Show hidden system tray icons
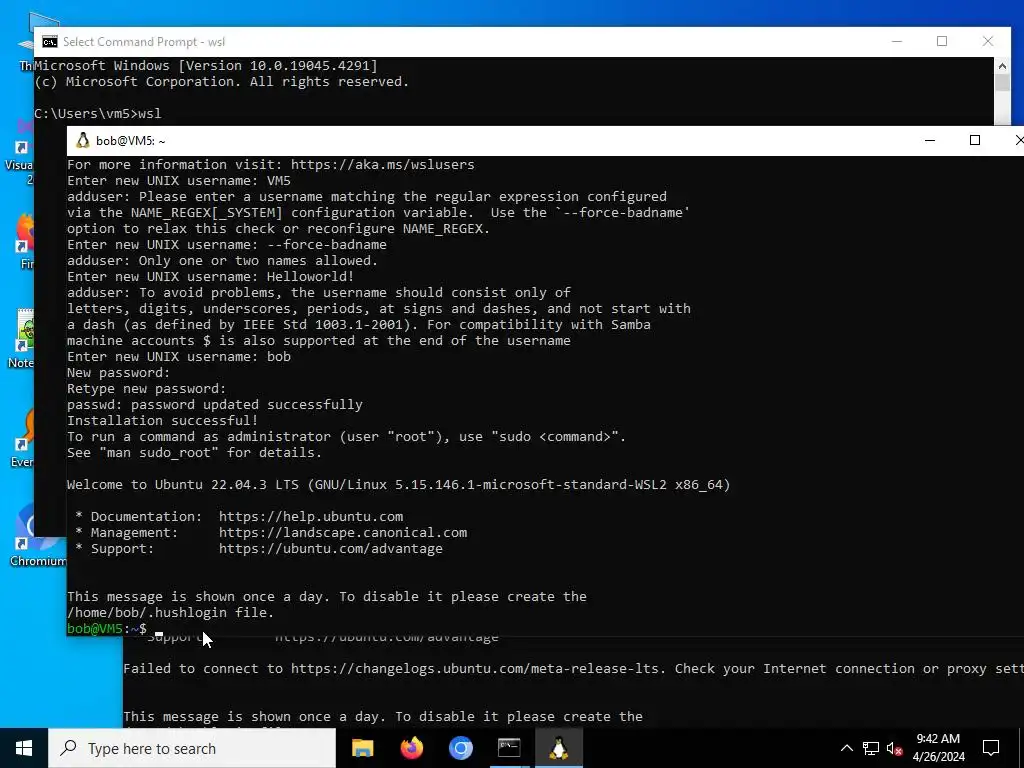Viewport: 1024px width, 768px height. [846, 748]
